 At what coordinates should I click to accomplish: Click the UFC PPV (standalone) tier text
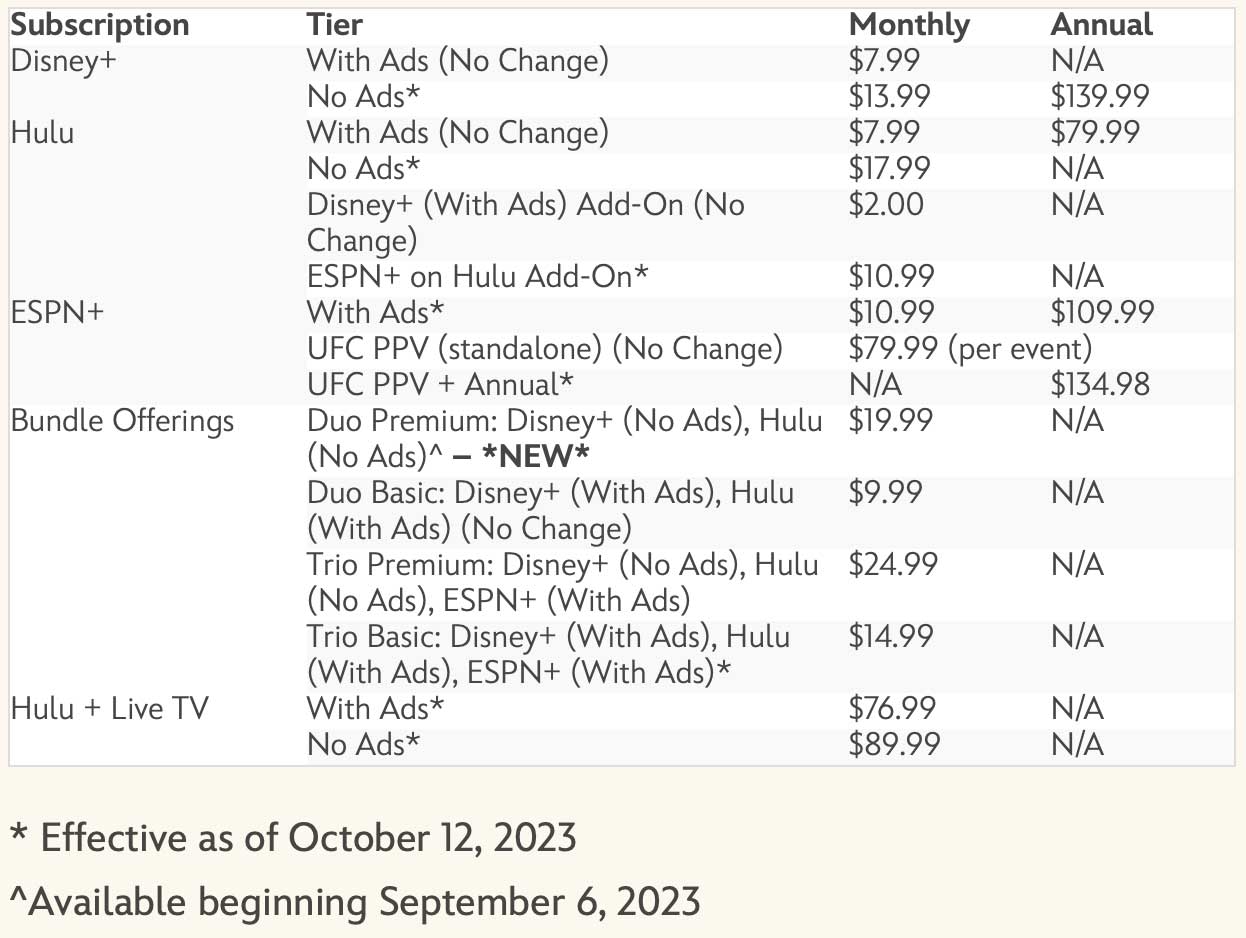pos(544,349)
